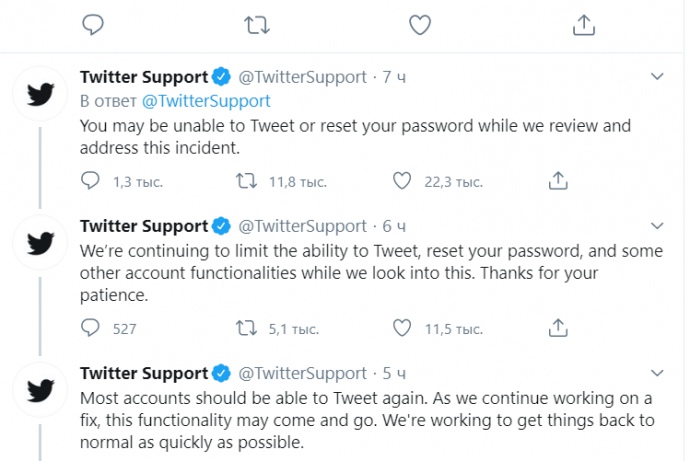Share the 'address this incident' tweet
The width and height of the screenshot is (690, 461).
[558, 180]
